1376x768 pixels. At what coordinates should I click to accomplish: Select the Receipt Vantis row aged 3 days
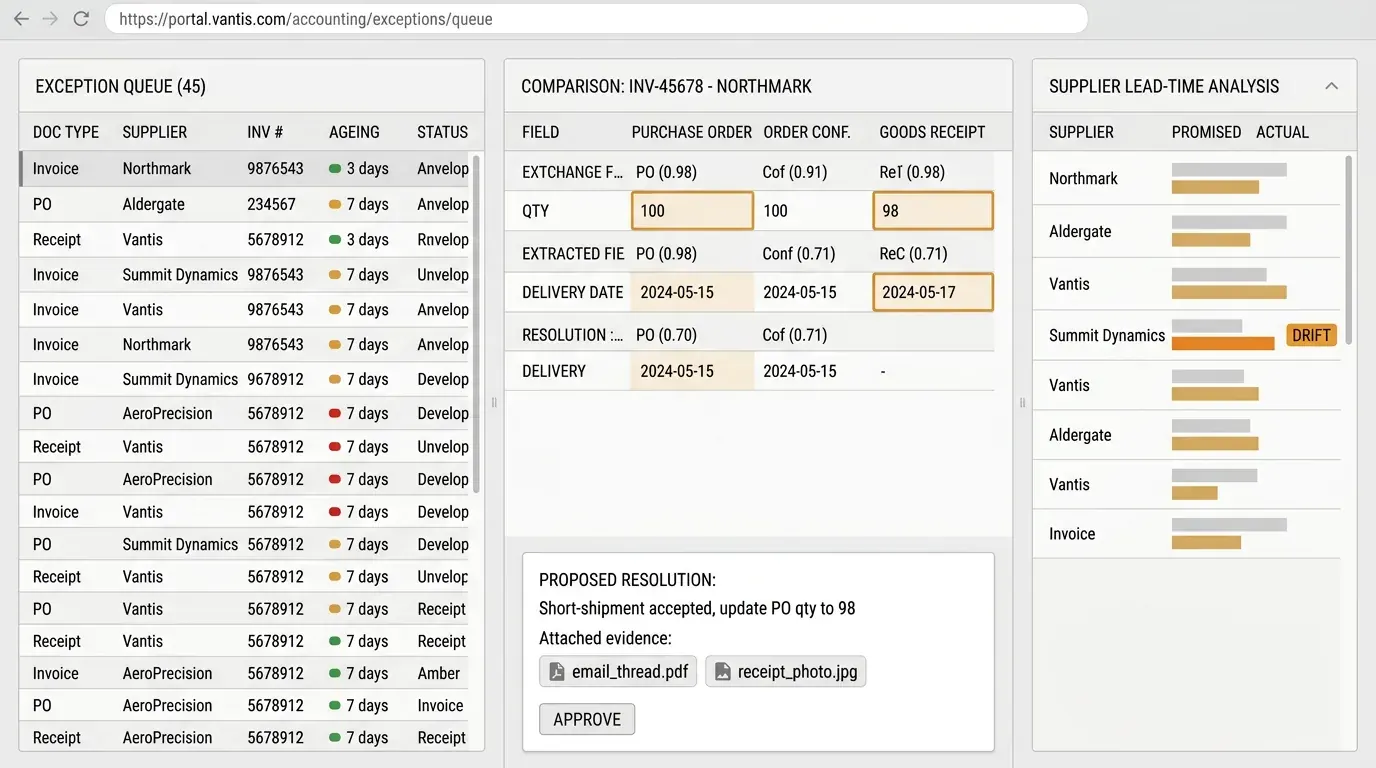246,239
